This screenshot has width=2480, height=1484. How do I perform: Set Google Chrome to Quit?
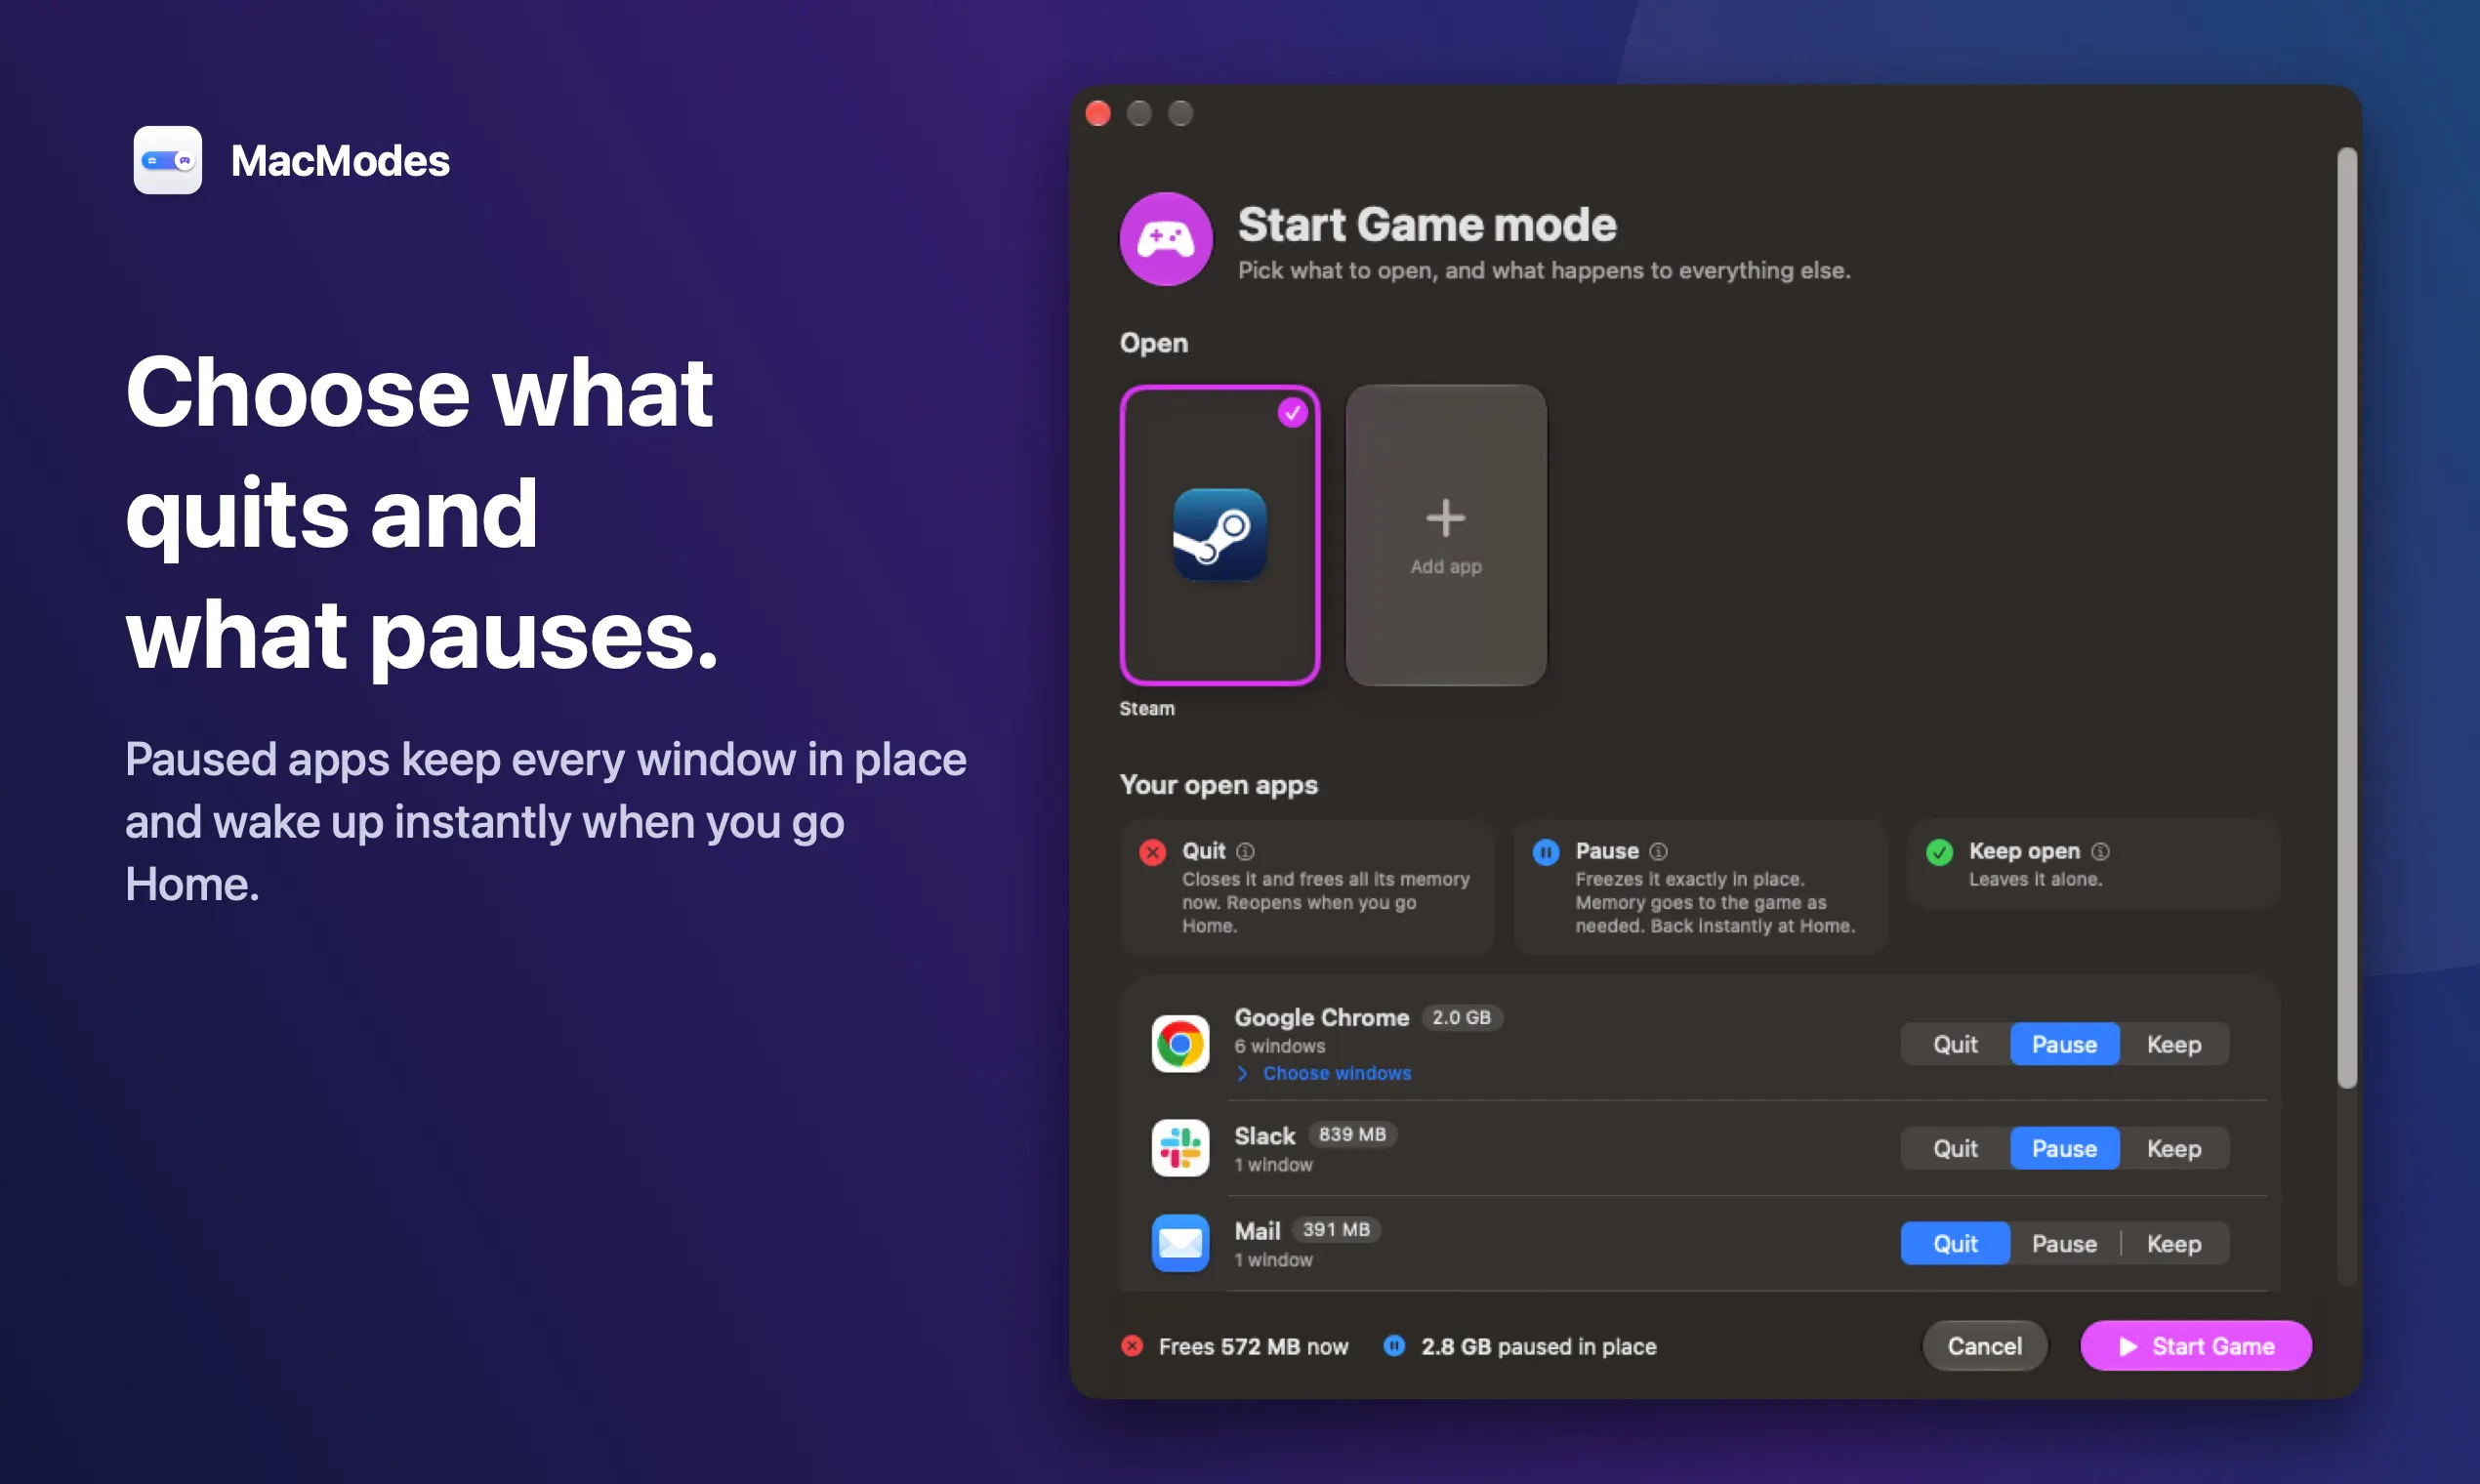[x=1955, y=1044]
